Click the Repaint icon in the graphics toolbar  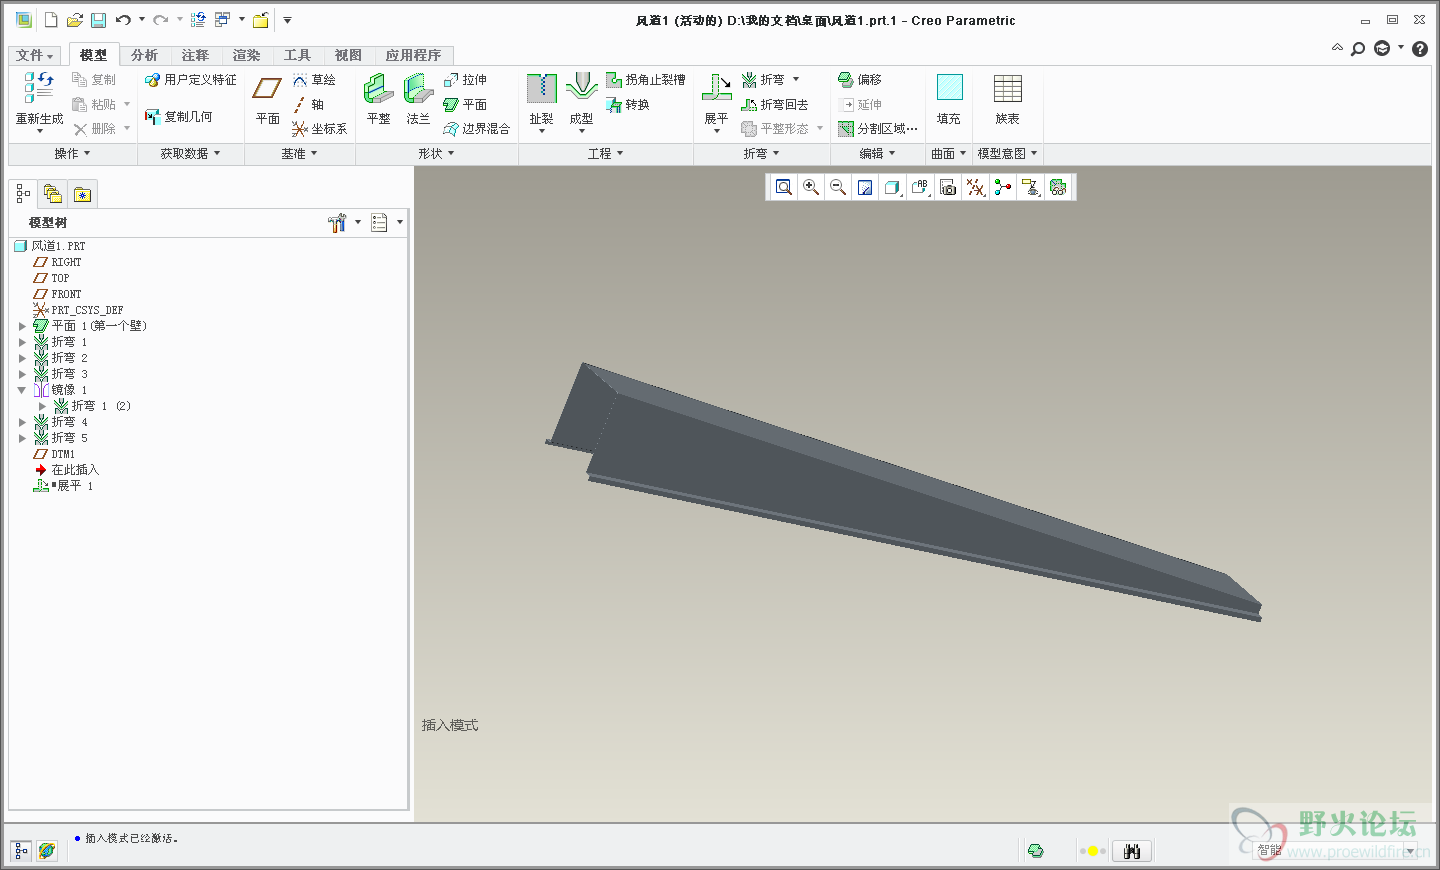click(x=865, y=187)
